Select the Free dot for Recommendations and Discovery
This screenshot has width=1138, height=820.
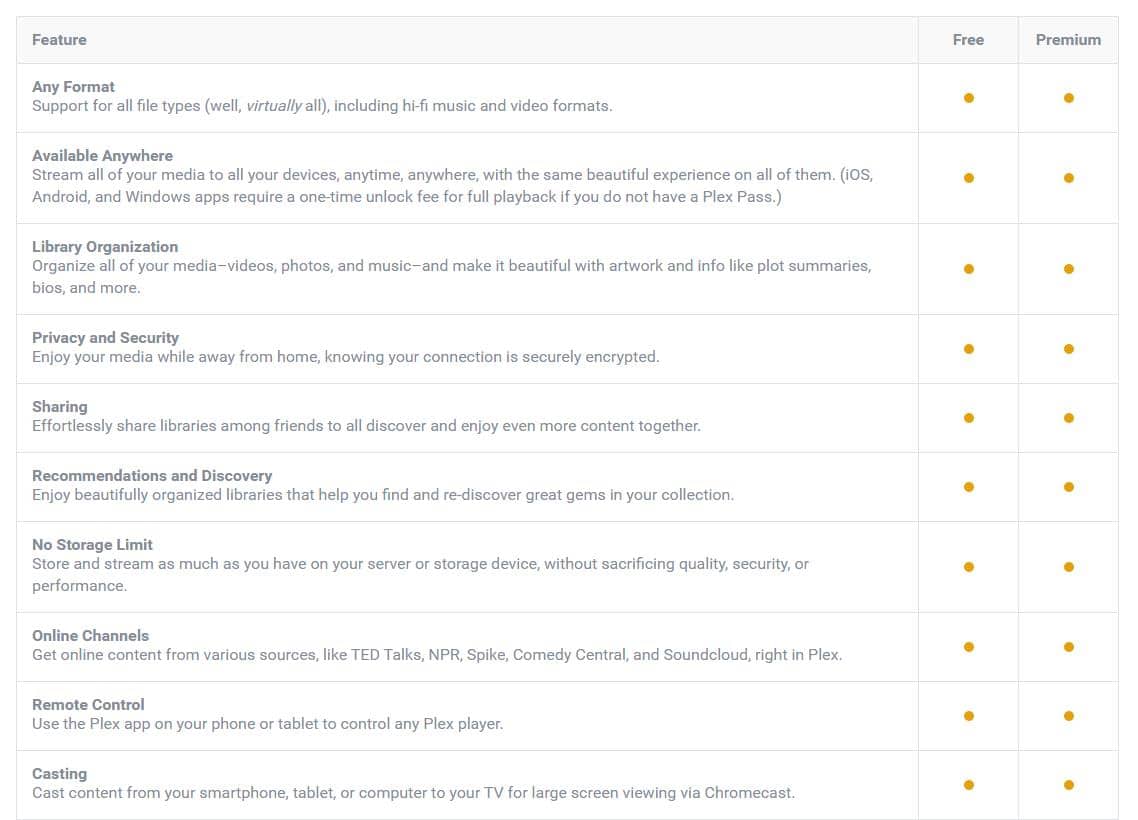coord(968,487)
